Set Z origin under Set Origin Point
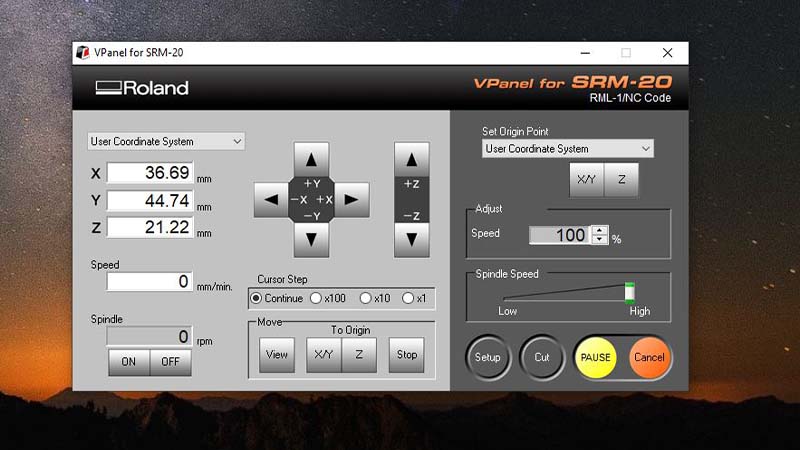 click(621, 180)
